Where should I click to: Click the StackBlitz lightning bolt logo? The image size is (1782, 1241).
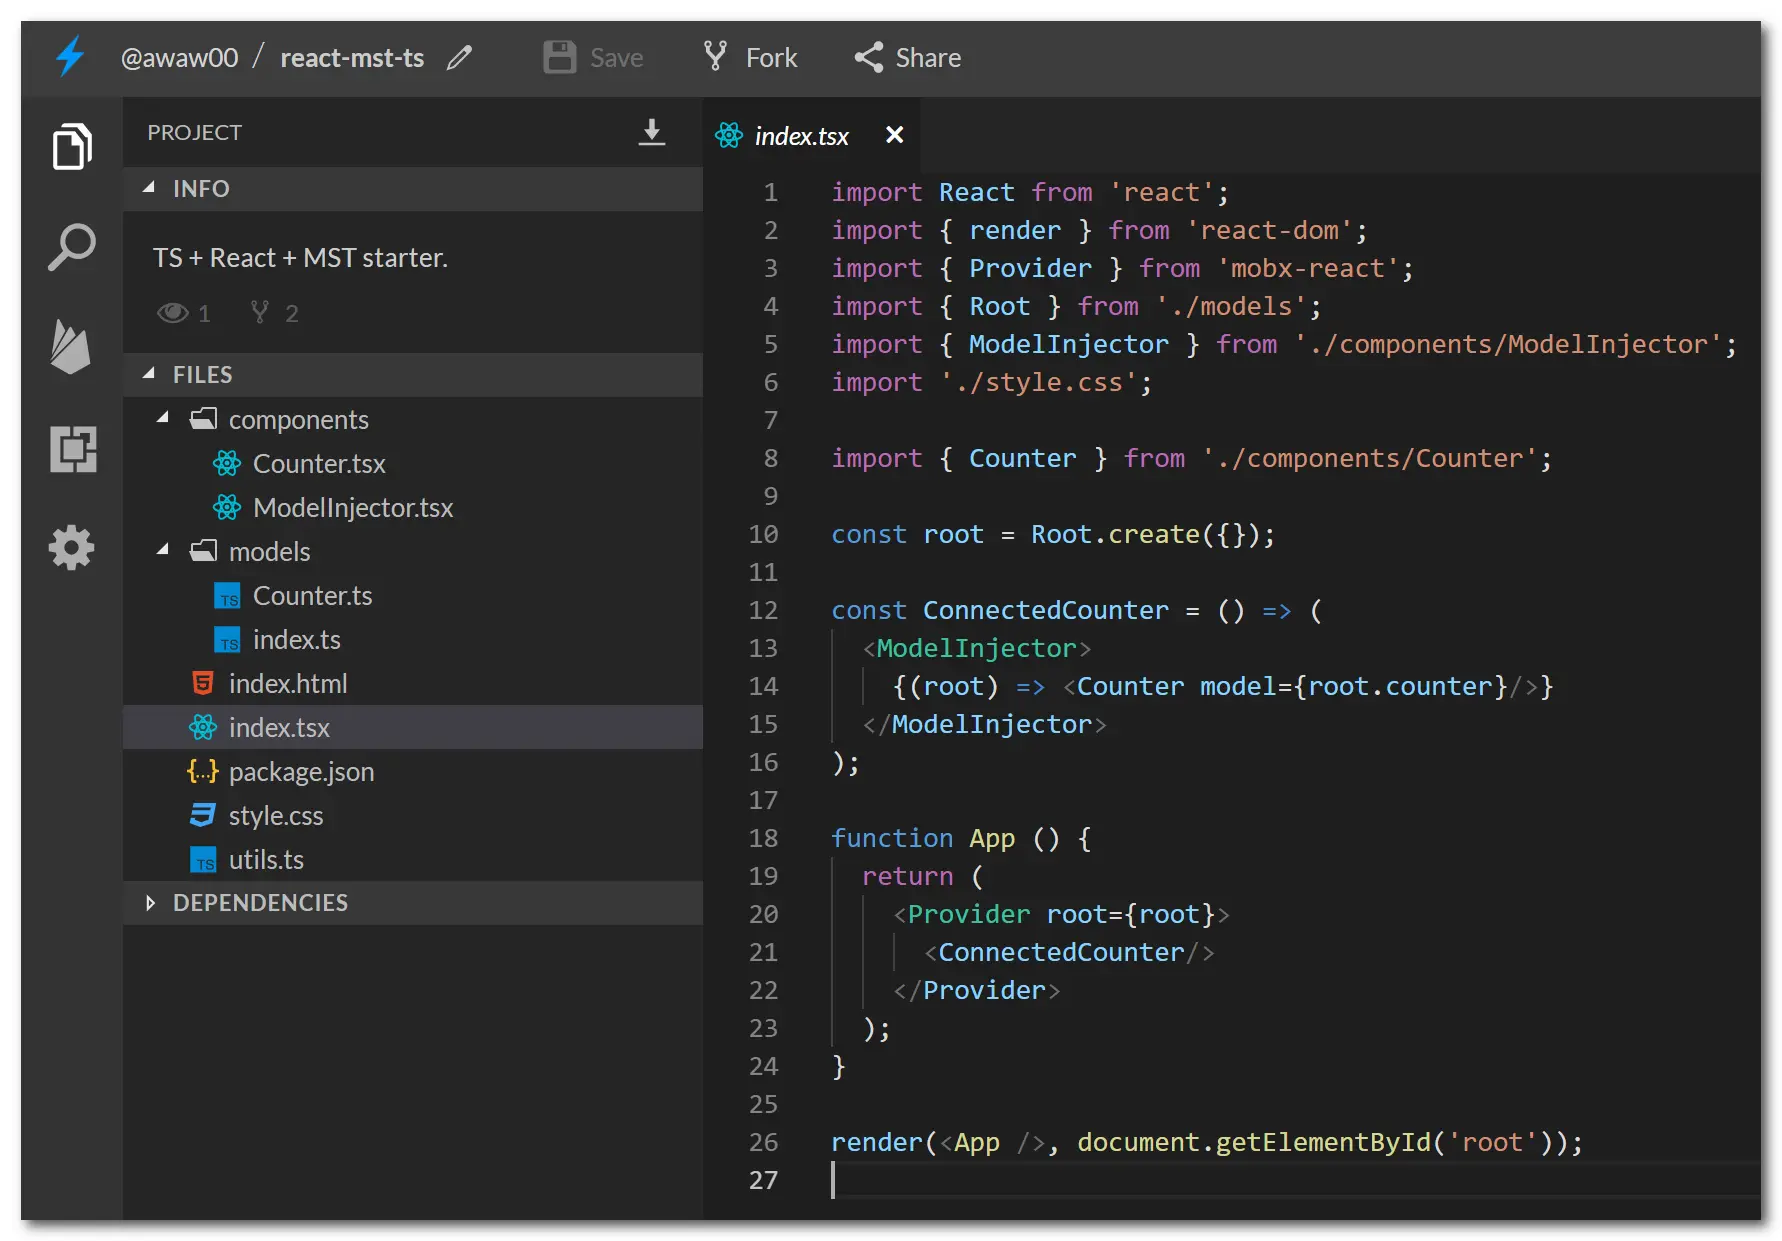tap(69, 57)
